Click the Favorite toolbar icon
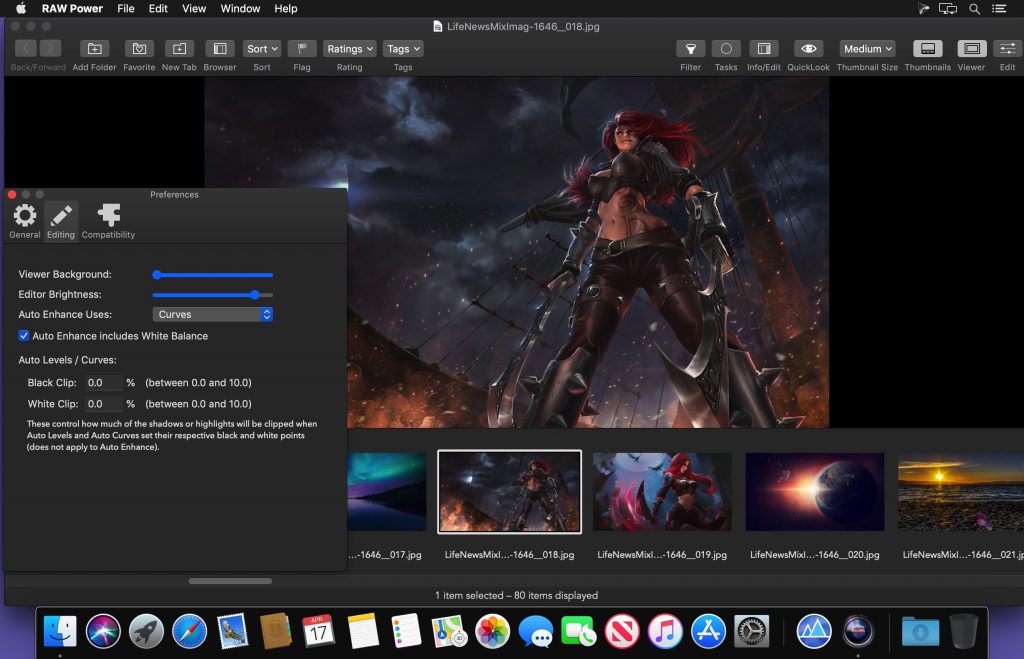Screen dimensions: 1024x659 click(139, 49)
